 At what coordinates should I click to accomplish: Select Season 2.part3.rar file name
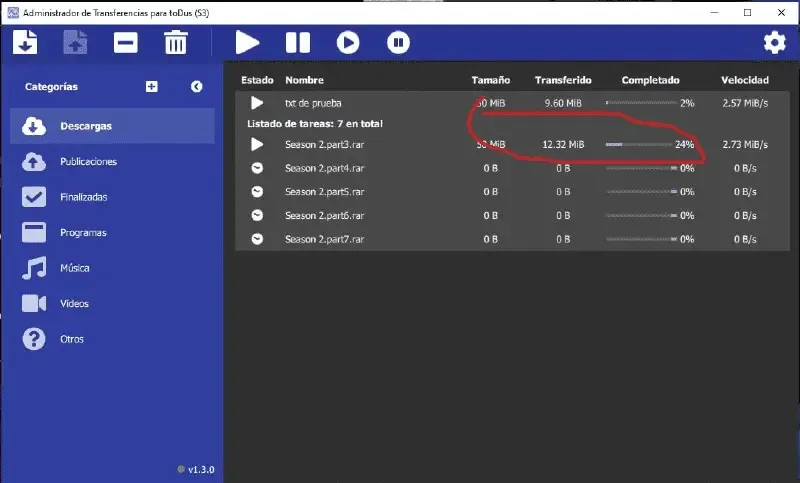(324, 144)
